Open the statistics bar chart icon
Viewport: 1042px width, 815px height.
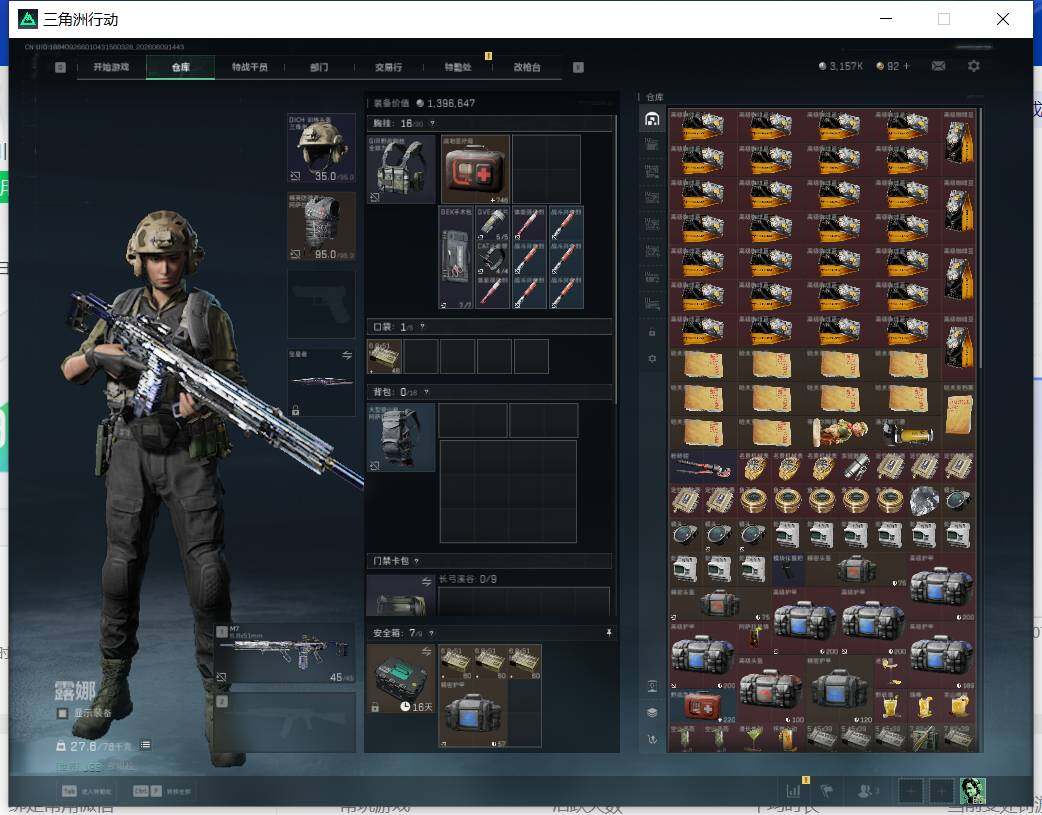pos(793,791)
